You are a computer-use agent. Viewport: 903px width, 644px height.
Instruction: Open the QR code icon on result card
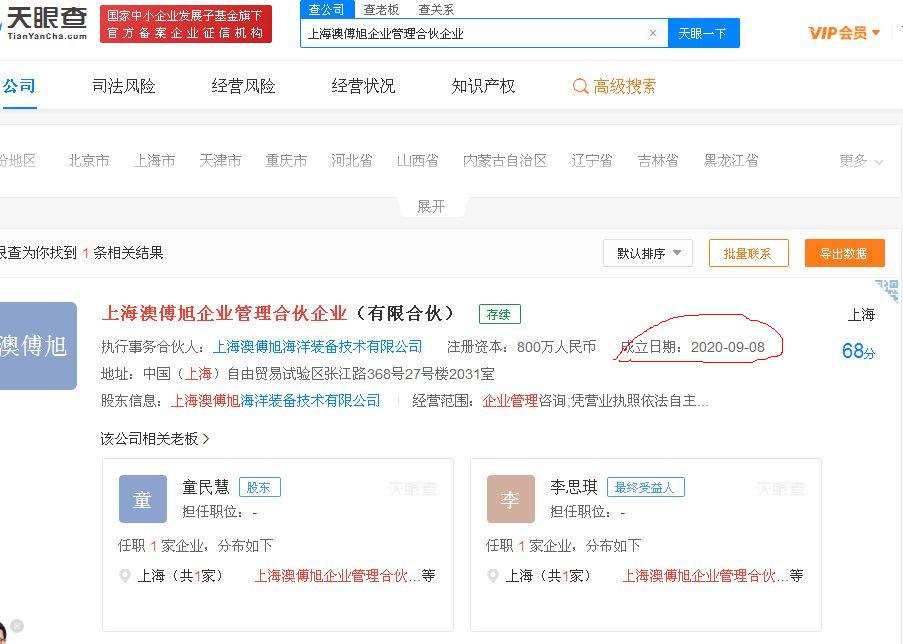coord(887,290)
